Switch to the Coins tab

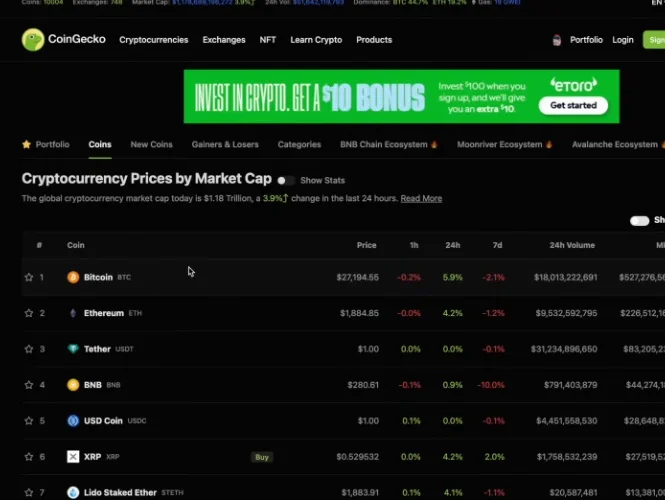[100, 145]
